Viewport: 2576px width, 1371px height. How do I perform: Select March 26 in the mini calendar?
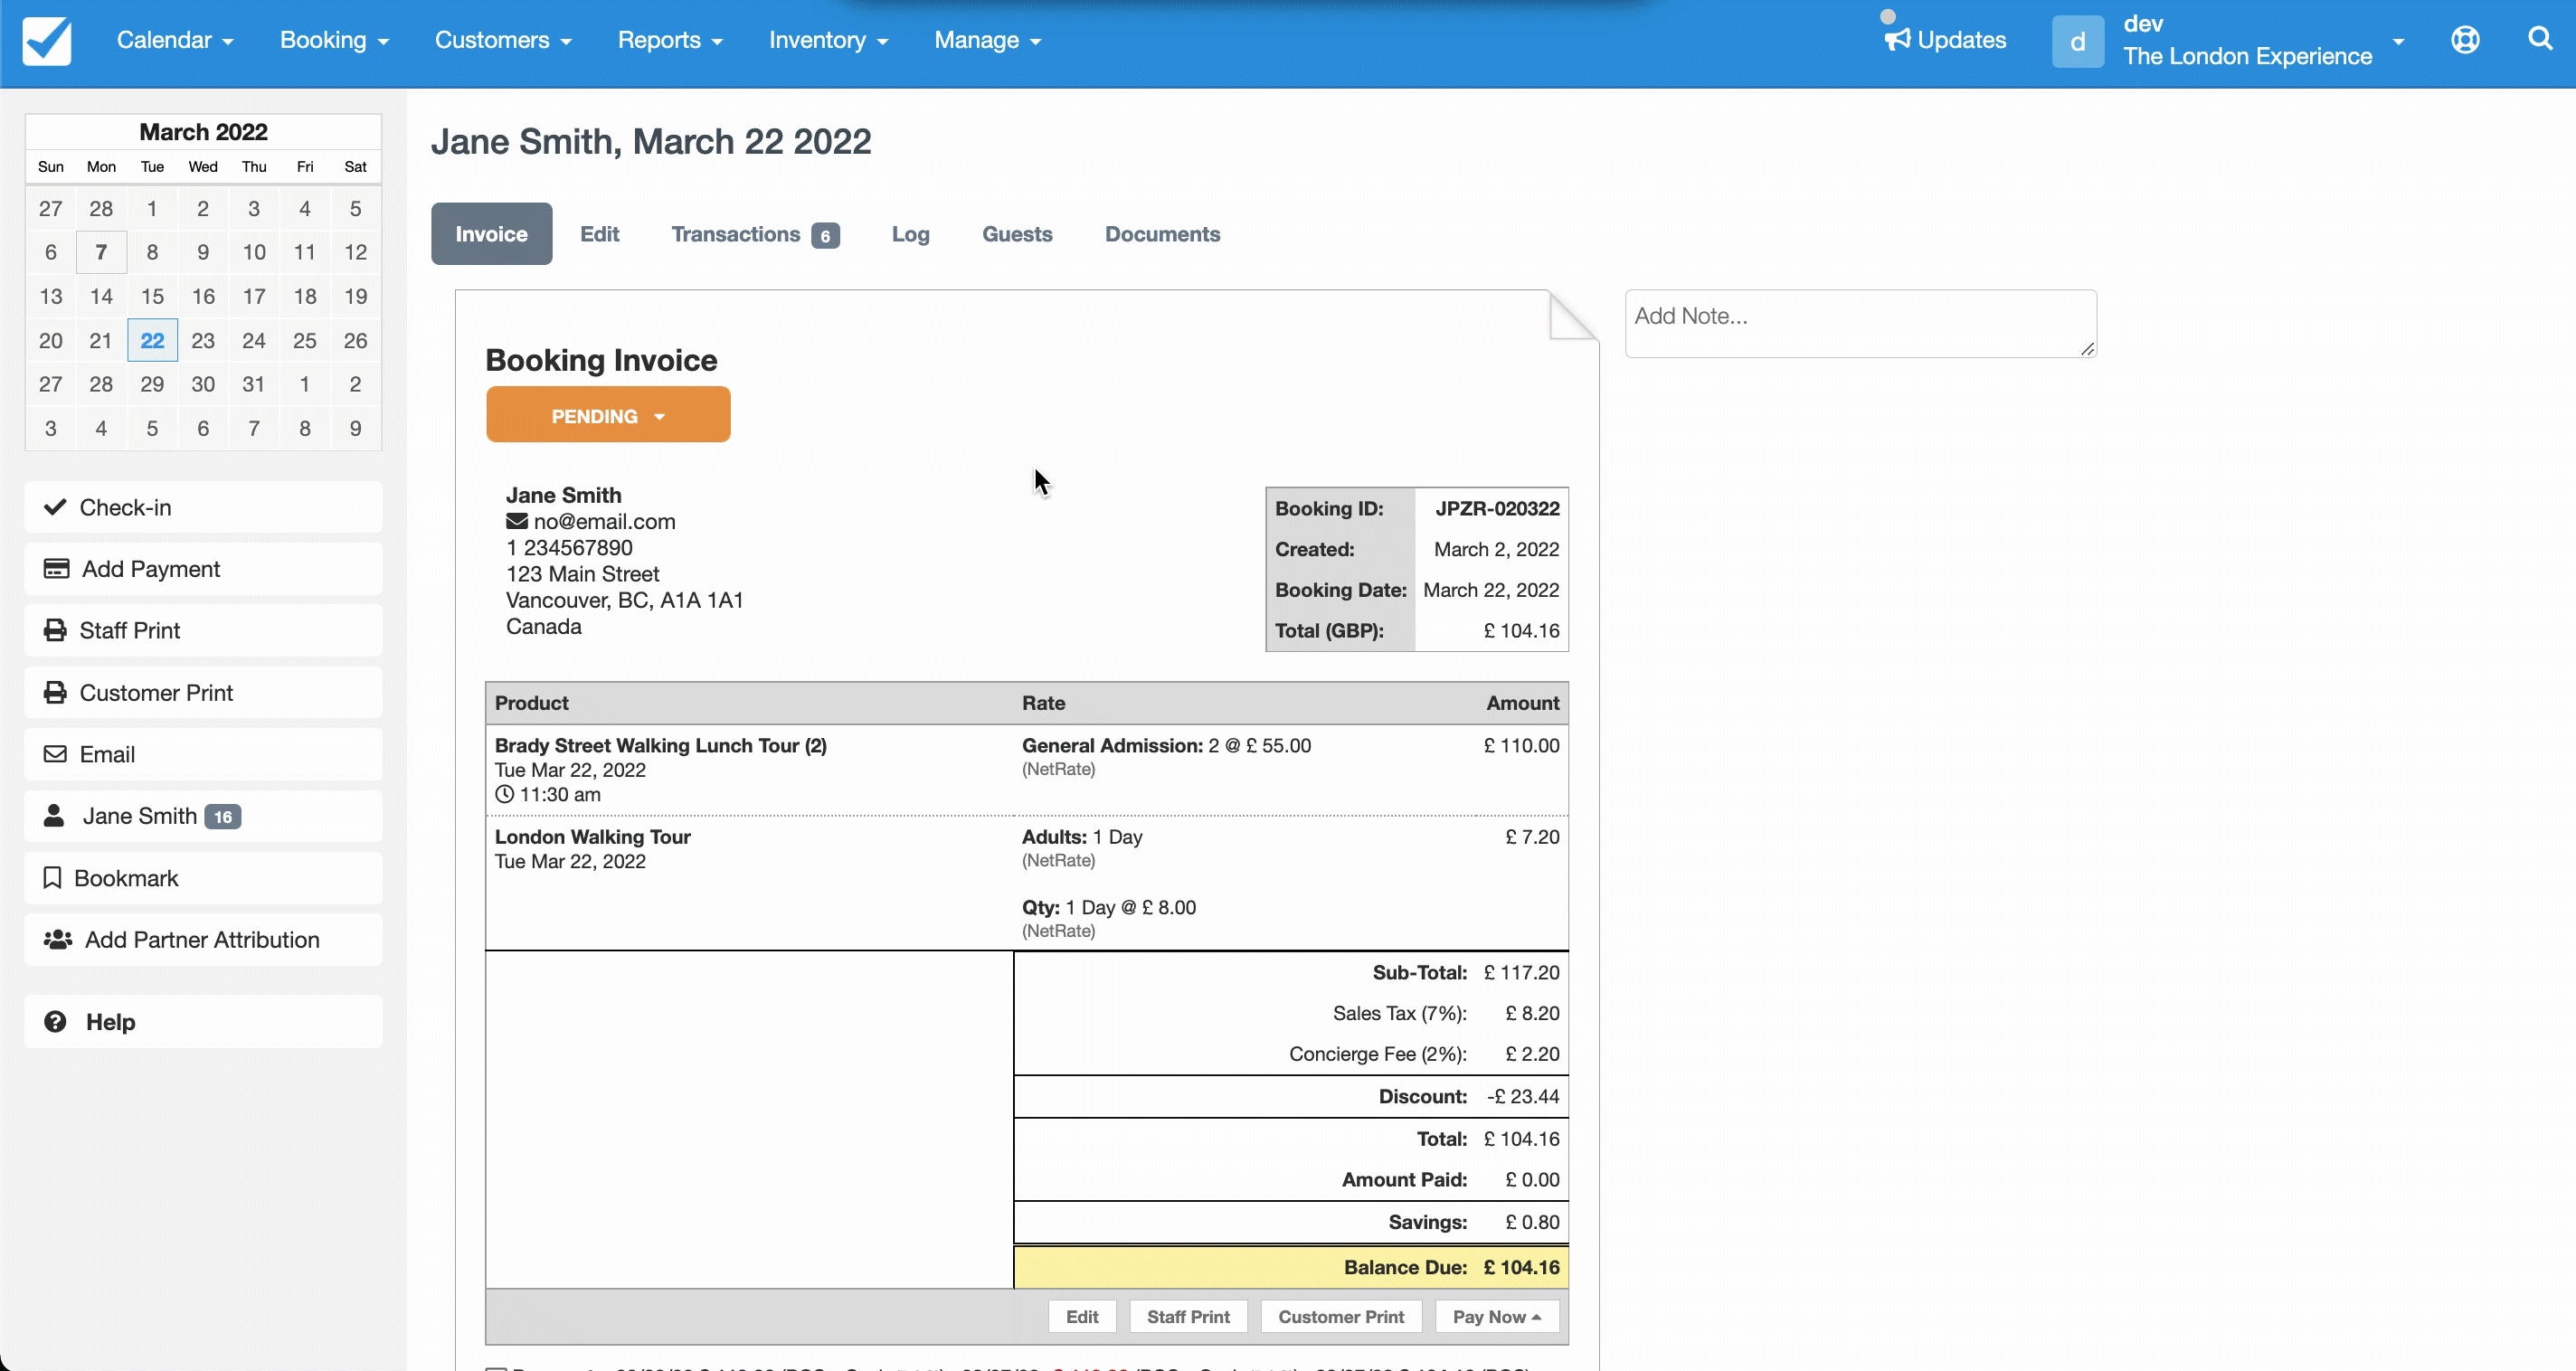(355, 340)
